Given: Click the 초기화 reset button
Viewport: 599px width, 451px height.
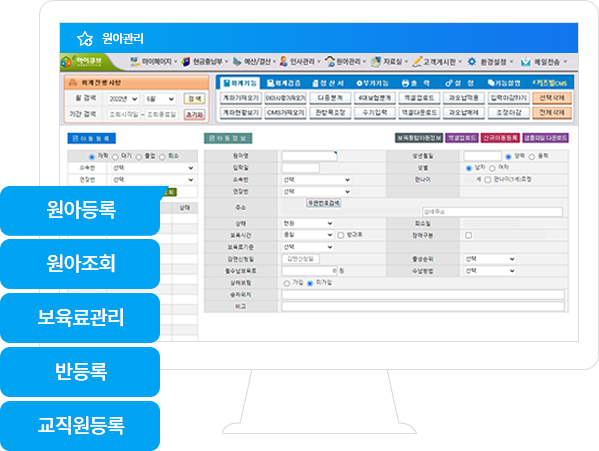Looking at the screenshot, I should [194, 115].
